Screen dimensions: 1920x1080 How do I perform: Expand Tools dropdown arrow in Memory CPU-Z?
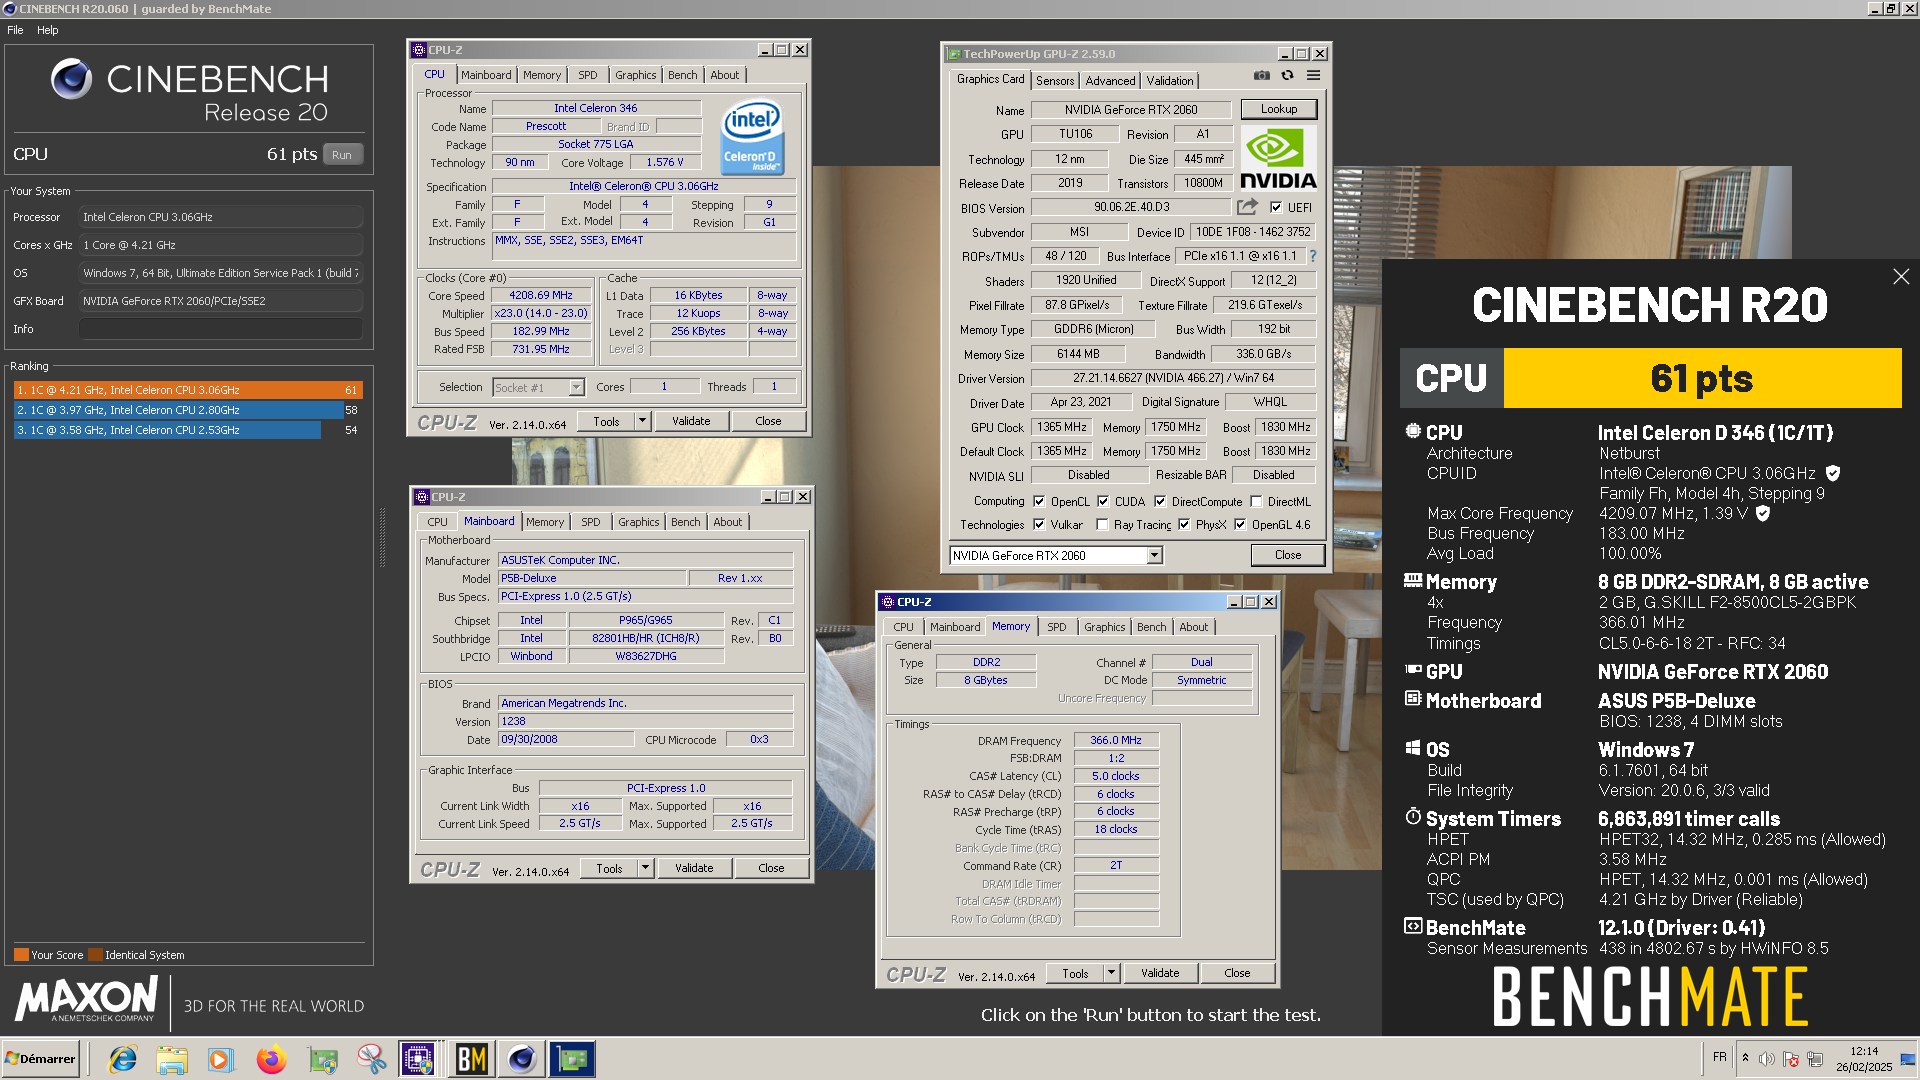coord(1111,973)
